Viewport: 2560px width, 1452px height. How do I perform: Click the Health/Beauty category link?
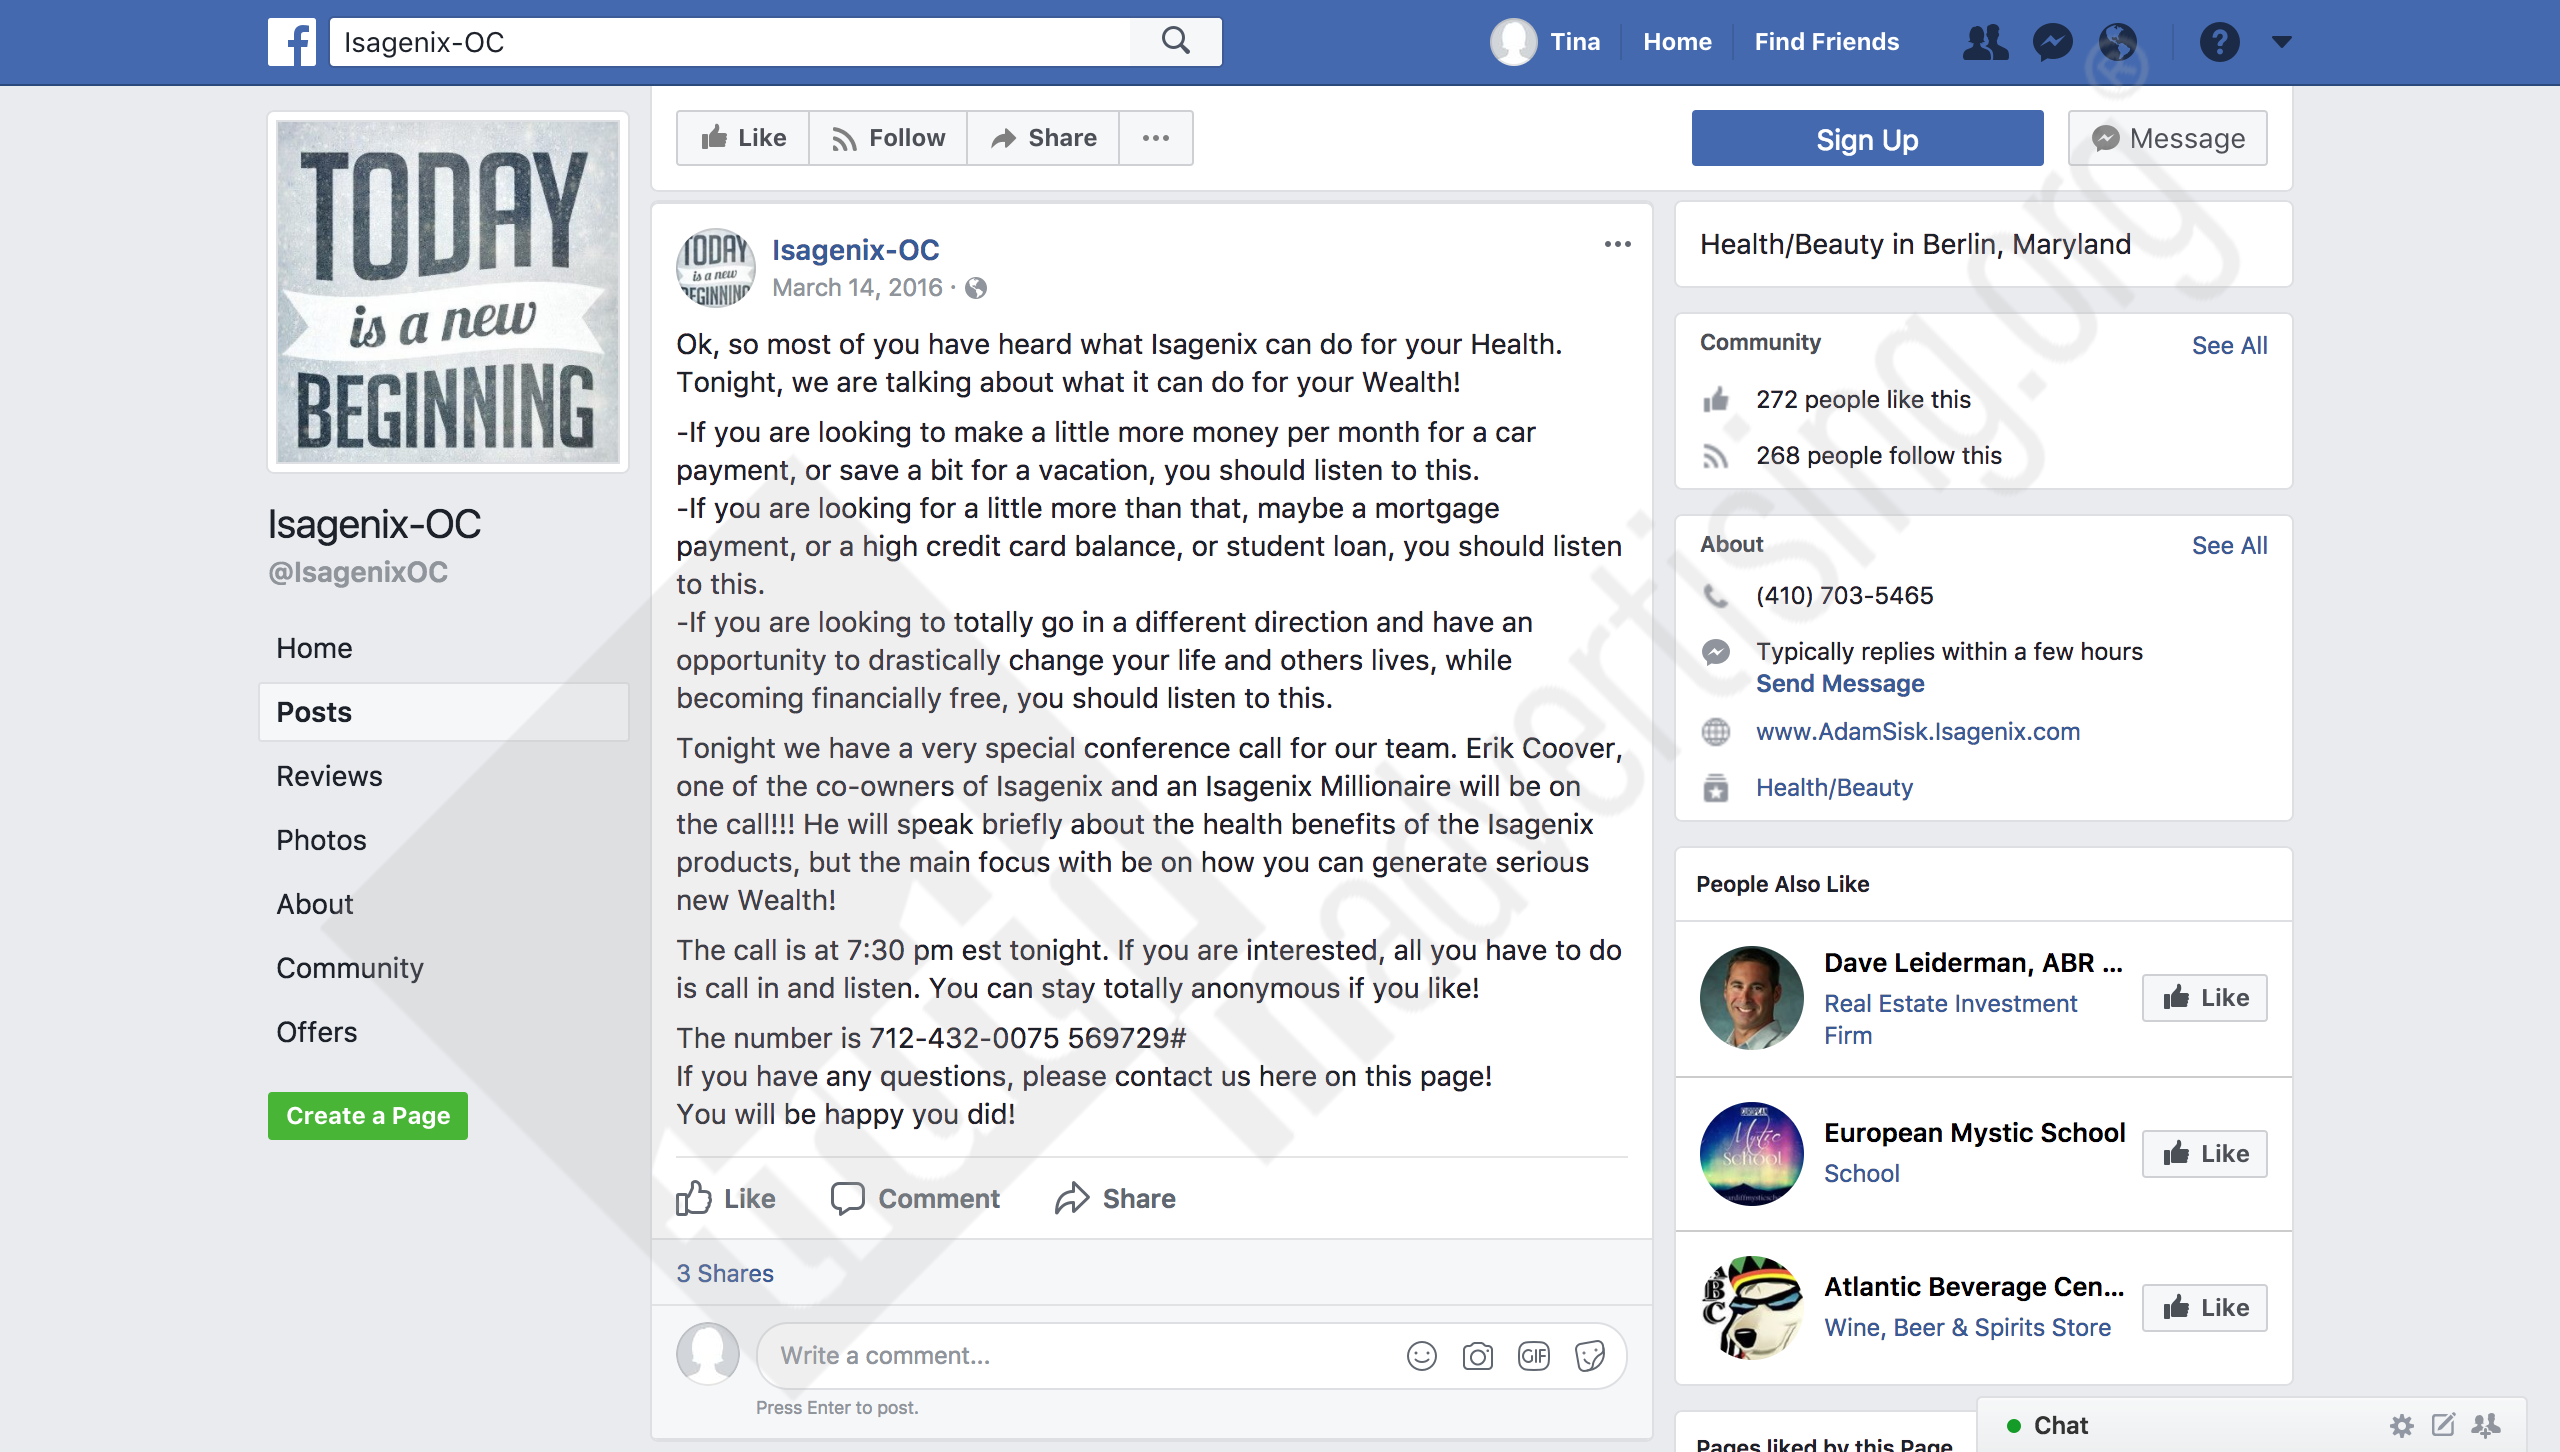(1834, 788)
